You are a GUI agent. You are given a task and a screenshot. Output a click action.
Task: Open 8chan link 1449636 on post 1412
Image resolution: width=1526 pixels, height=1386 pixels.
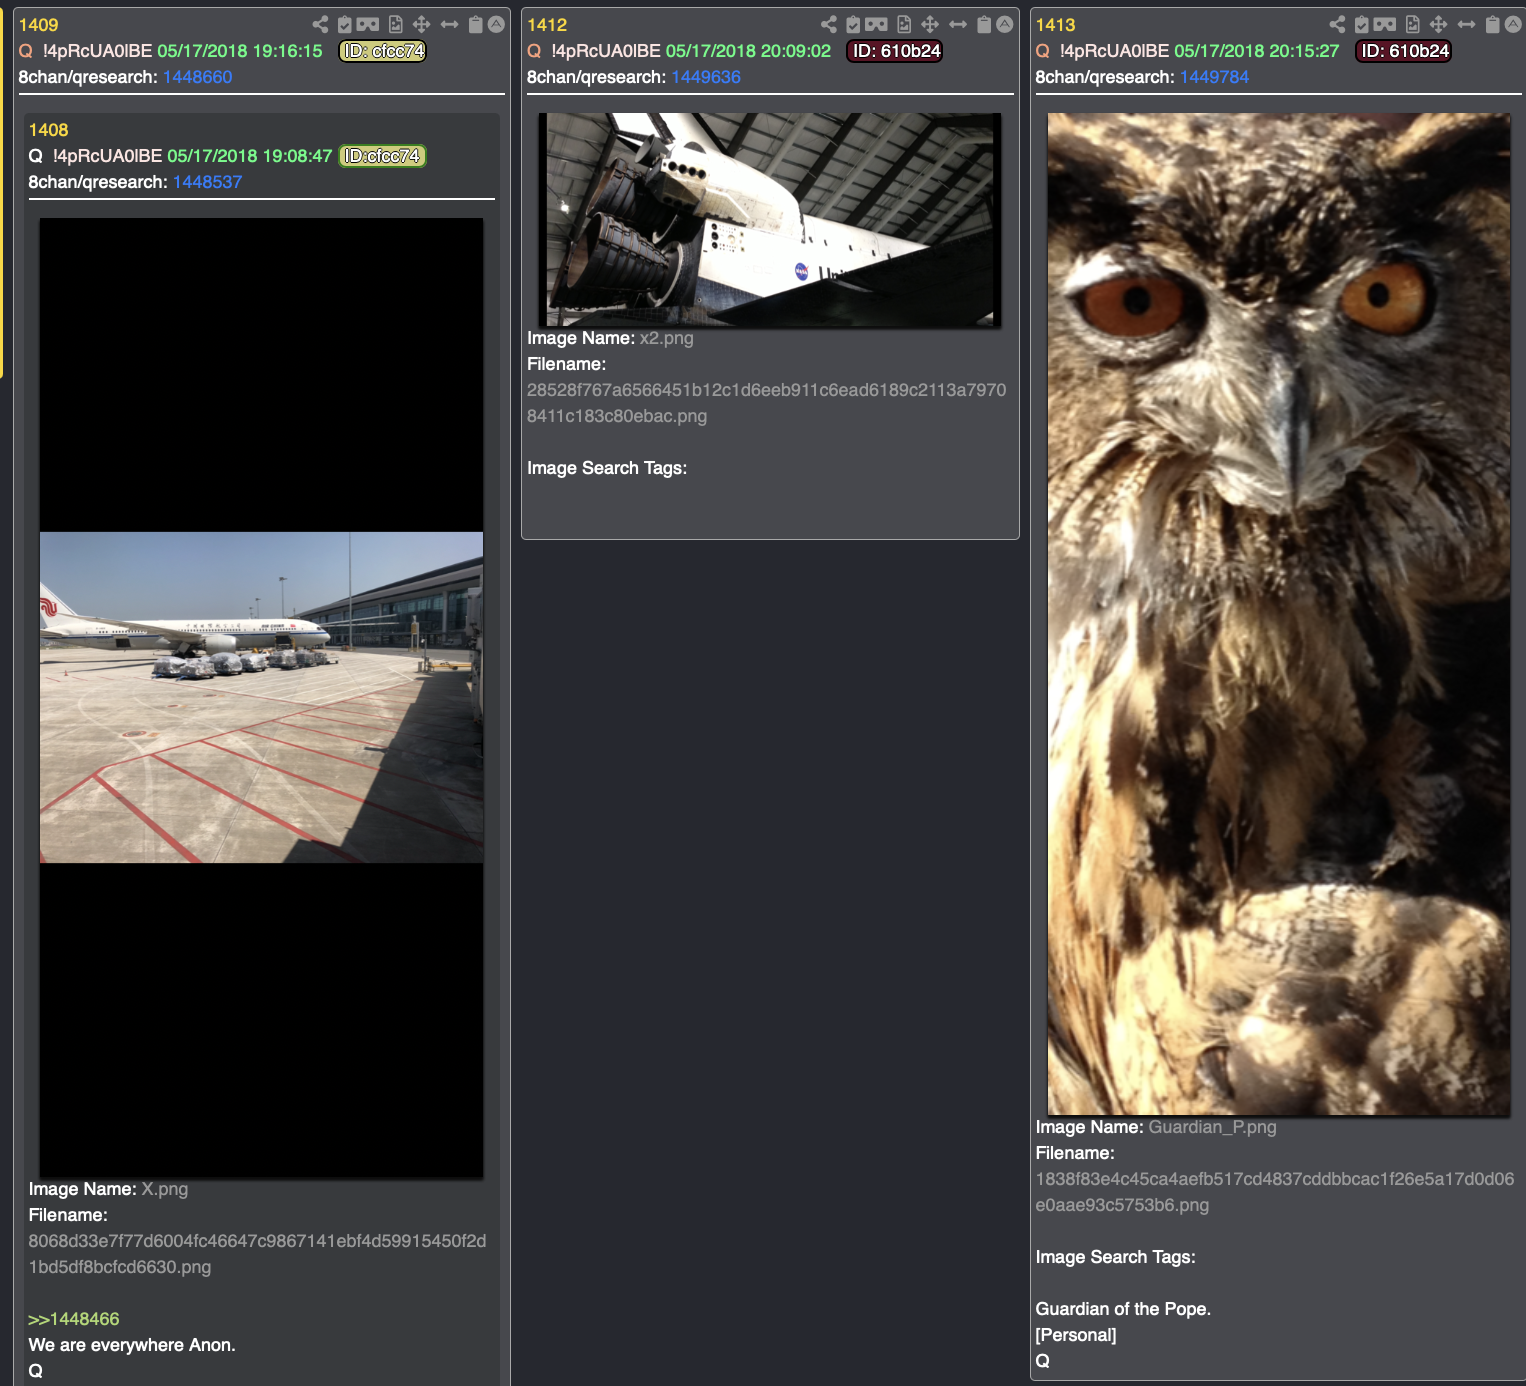tap(706, 77)
